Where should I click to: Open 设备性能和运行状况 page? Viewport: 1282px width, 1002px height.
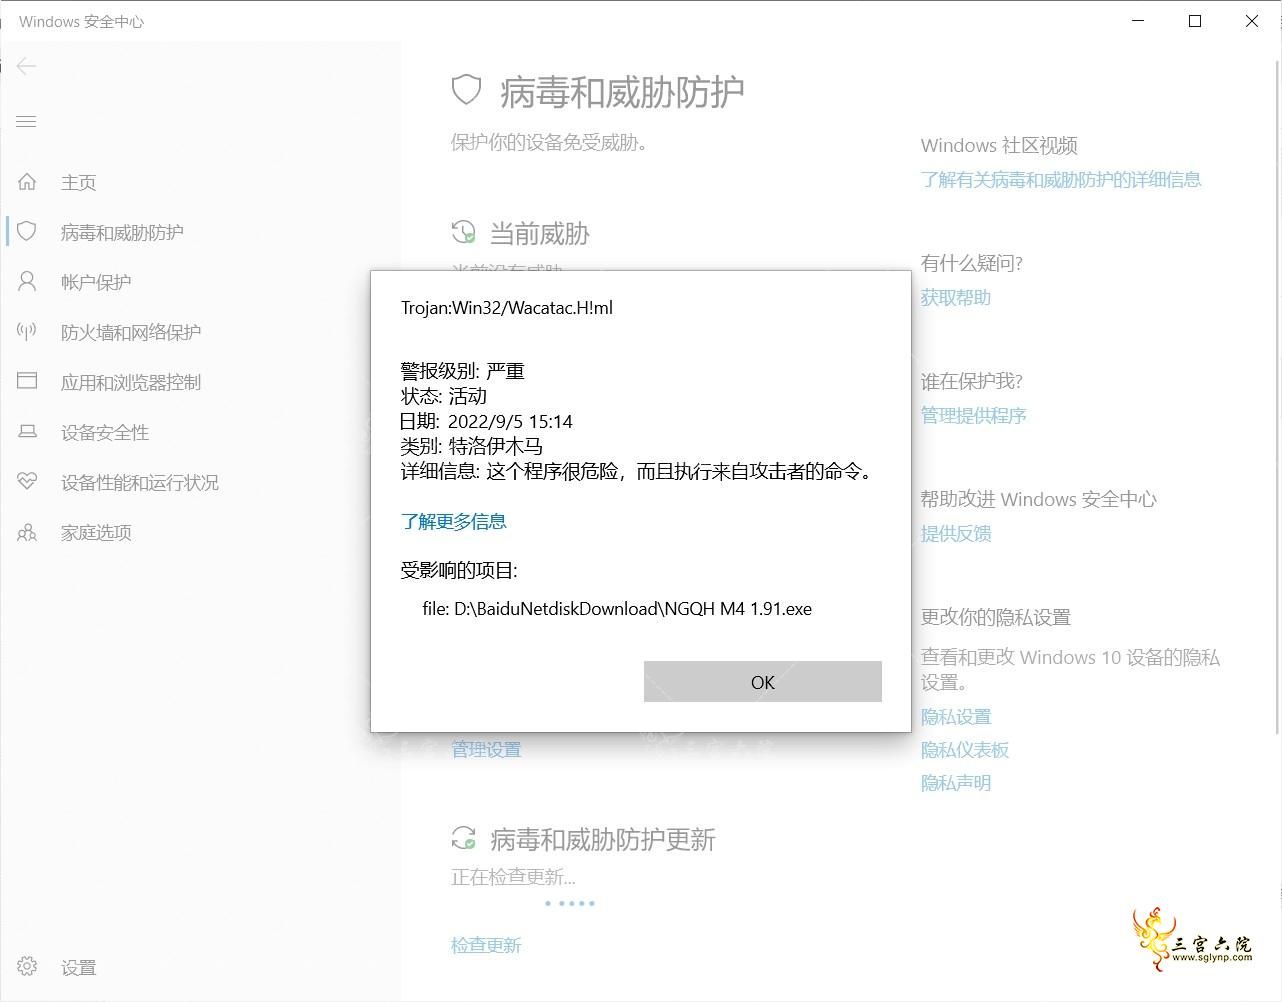140,482
